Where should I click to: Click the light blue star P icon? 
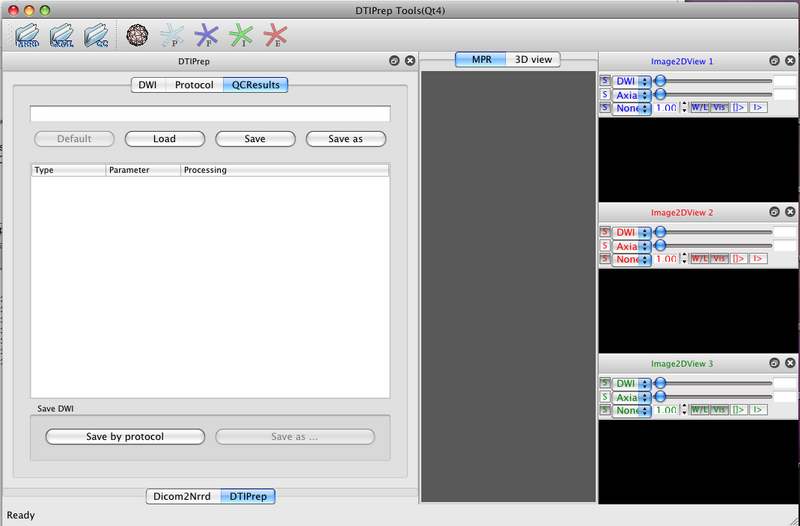point(171,37)
